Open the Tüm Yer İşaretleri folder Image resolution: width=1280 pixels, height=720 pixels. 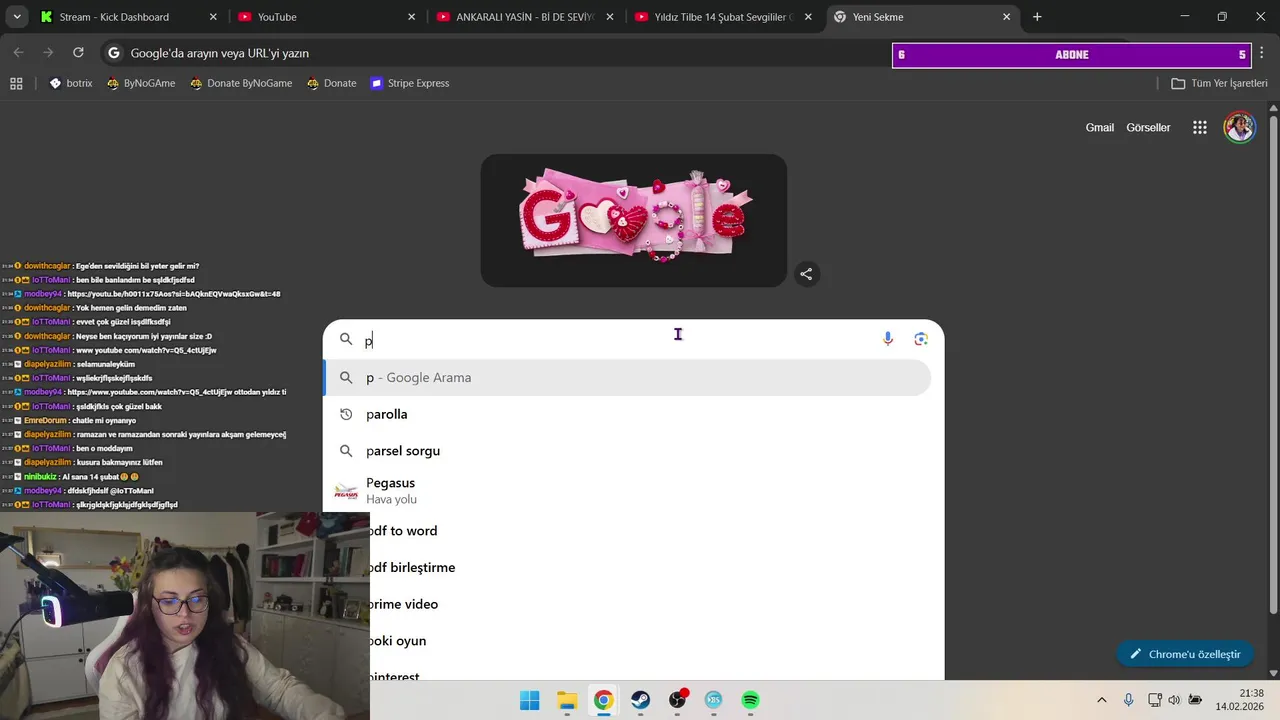click(x=1219, y=83)
